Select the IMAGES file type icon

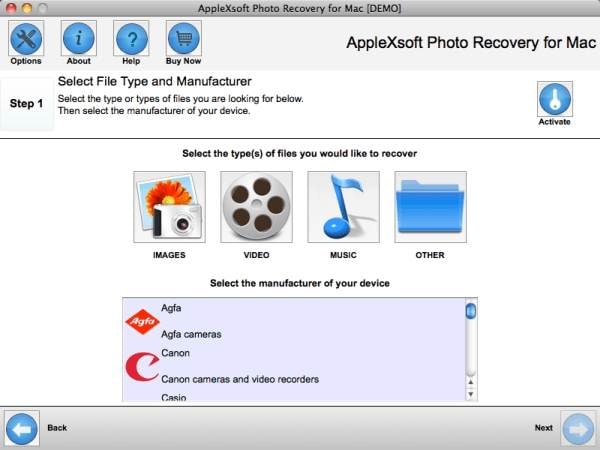point(170,207)
